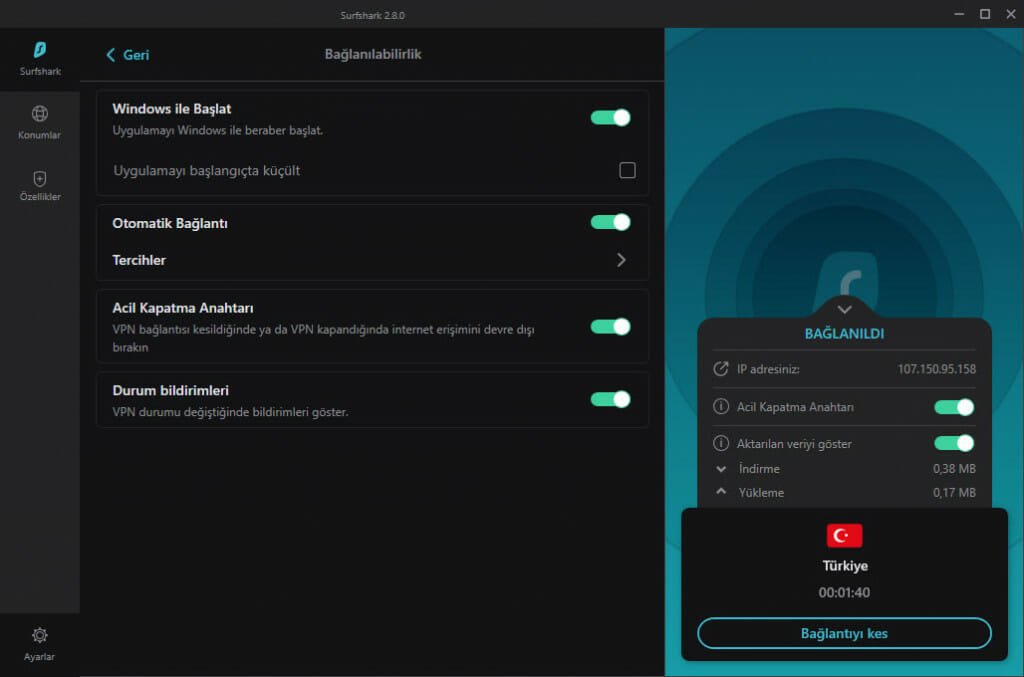Click info icon next to Acil Kapatma Anahtarı
Image resolution: width=1024 pixels, height=677 pixels.
click(x=720, y=407)
